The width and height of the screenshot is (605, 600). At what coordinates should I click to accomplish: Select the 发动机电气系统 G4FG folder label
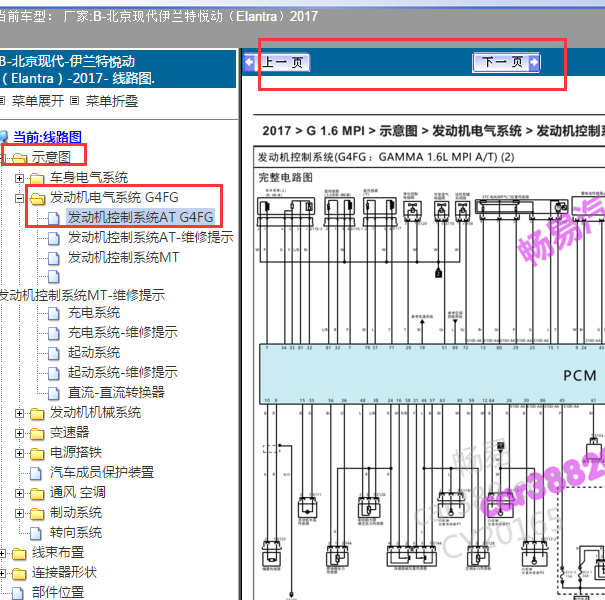(114, 197)
